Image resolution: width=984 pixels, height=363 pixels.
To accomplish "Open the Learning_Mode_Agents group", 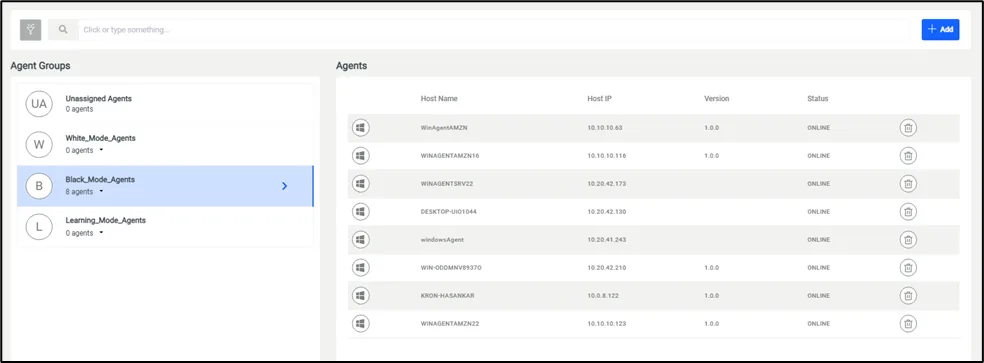I will [165, 227].
